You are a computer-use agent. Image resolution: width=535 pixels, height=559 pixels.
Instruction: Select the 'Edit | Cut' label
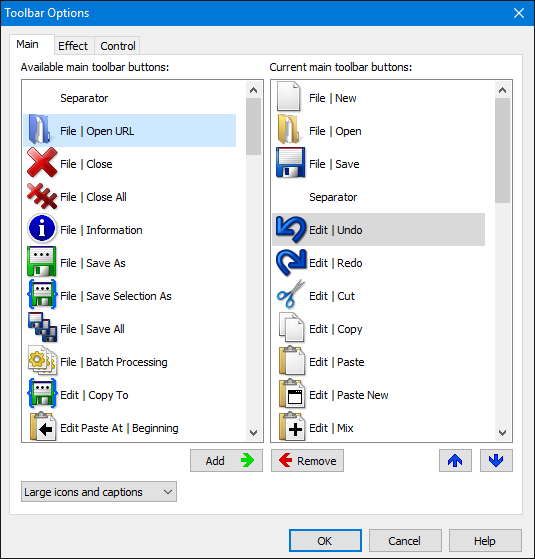pyautogui.click(x=332, y=296)
